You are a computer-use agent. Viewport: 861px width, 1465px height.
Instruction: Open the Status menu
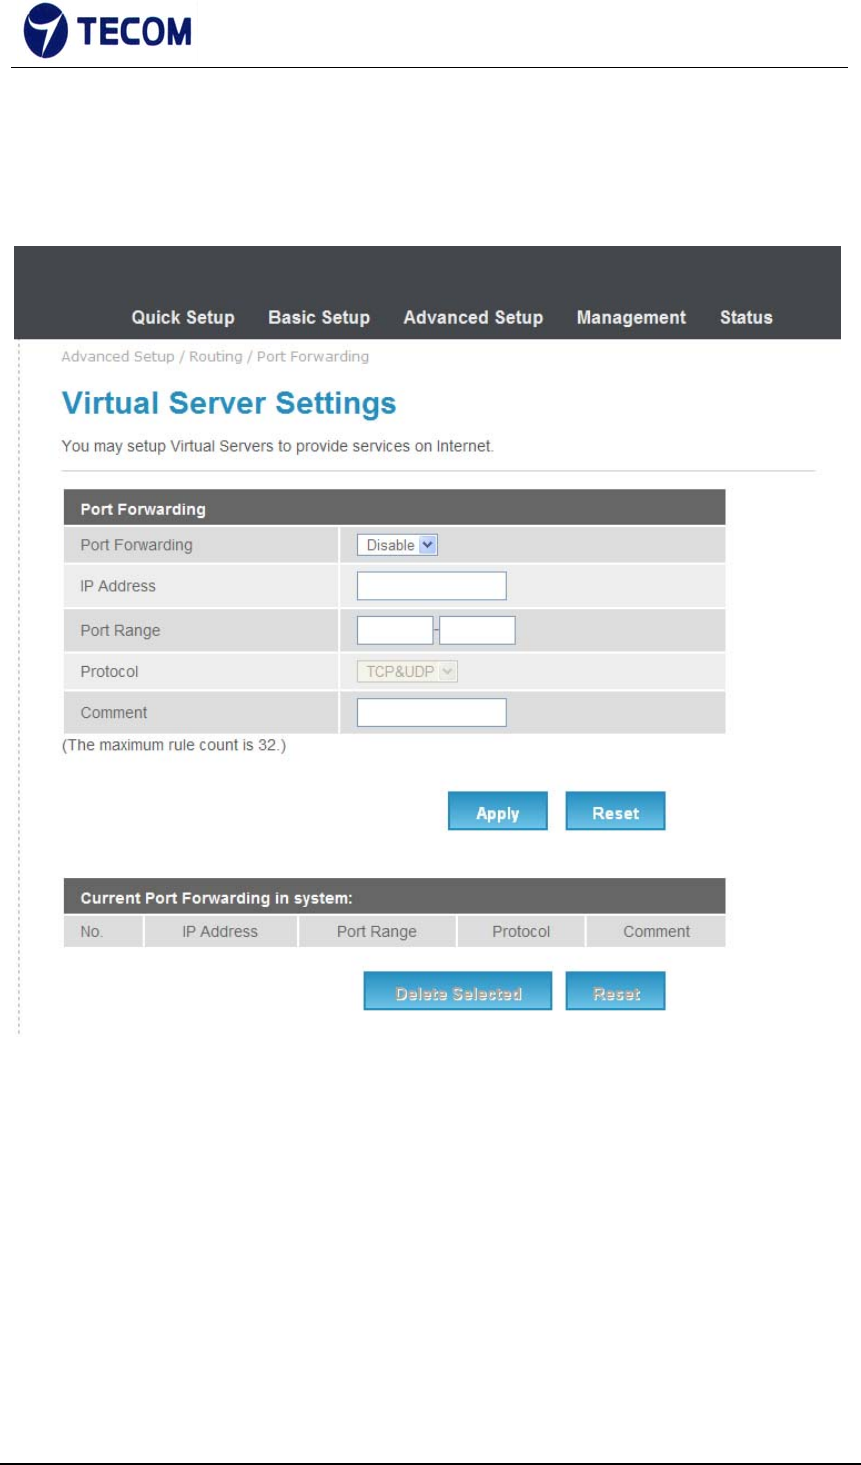coord(746,317)
